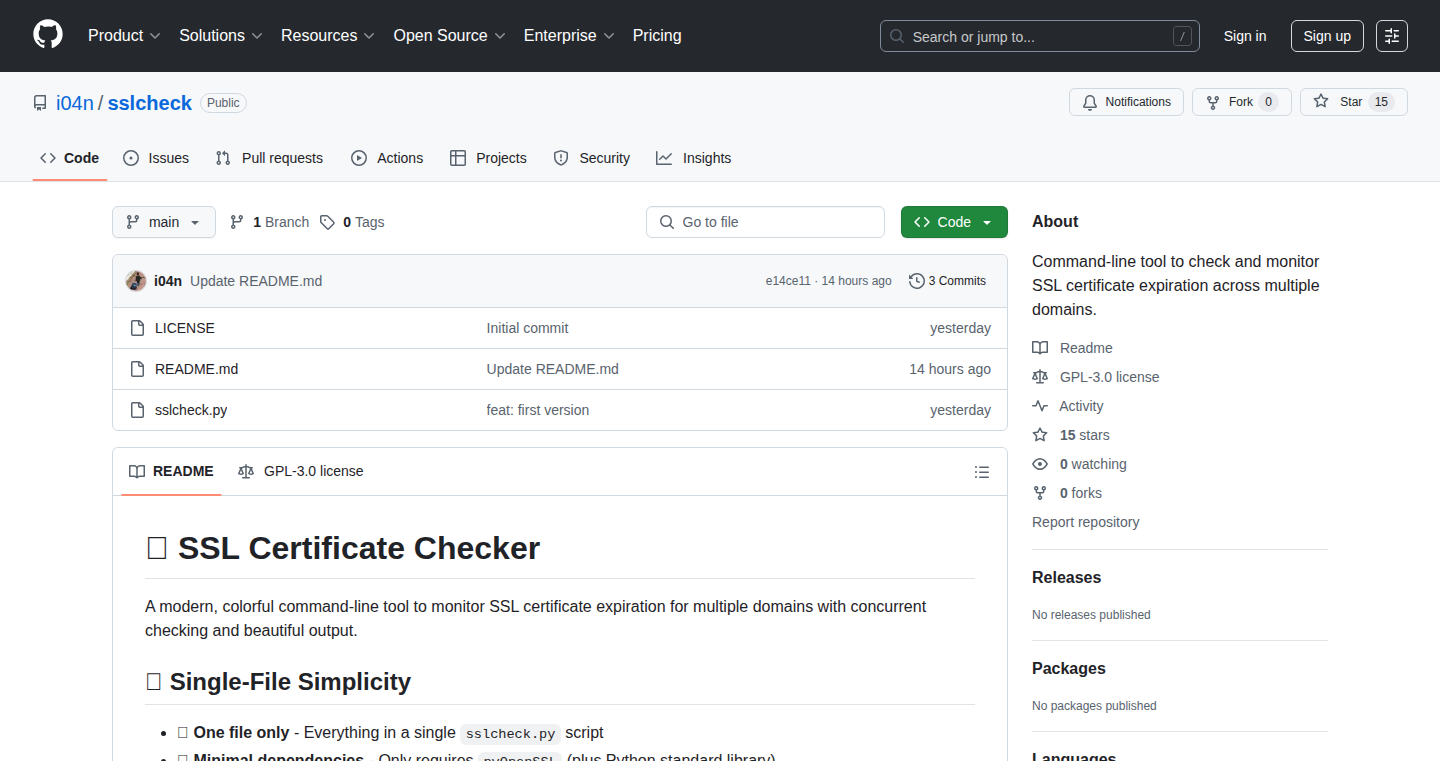Click the fork icon beside 0 forks
The width and height of the screenshot is (1440, 761).
point(1040,493)
